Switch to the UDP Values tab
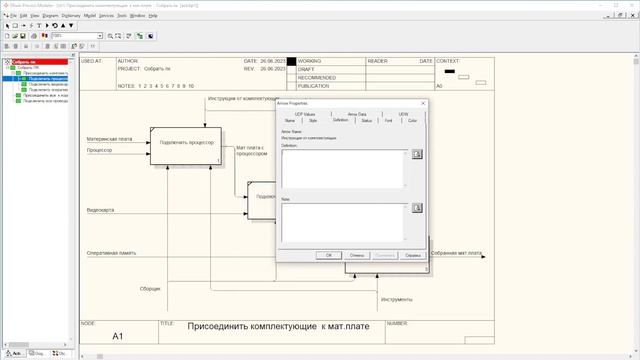 tap(305, 114)
